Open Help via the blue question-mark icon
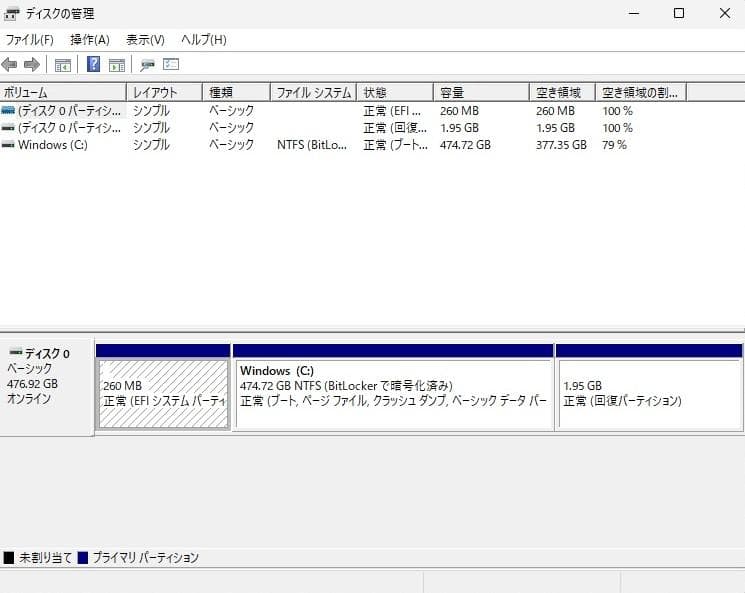 click(x=94, y=64)
